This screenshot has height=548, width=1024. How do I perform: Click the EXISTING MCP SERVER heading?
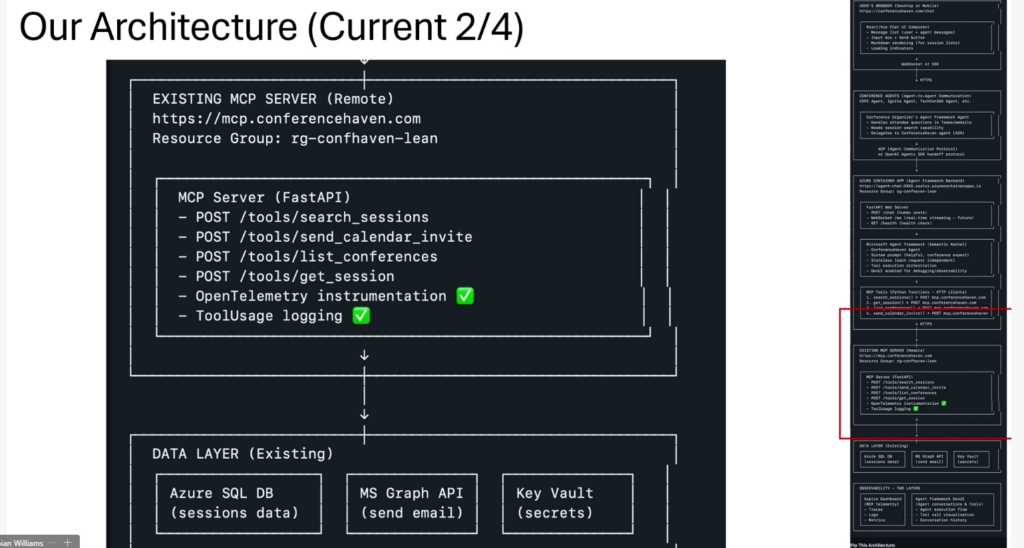click(x=272, y=99)
